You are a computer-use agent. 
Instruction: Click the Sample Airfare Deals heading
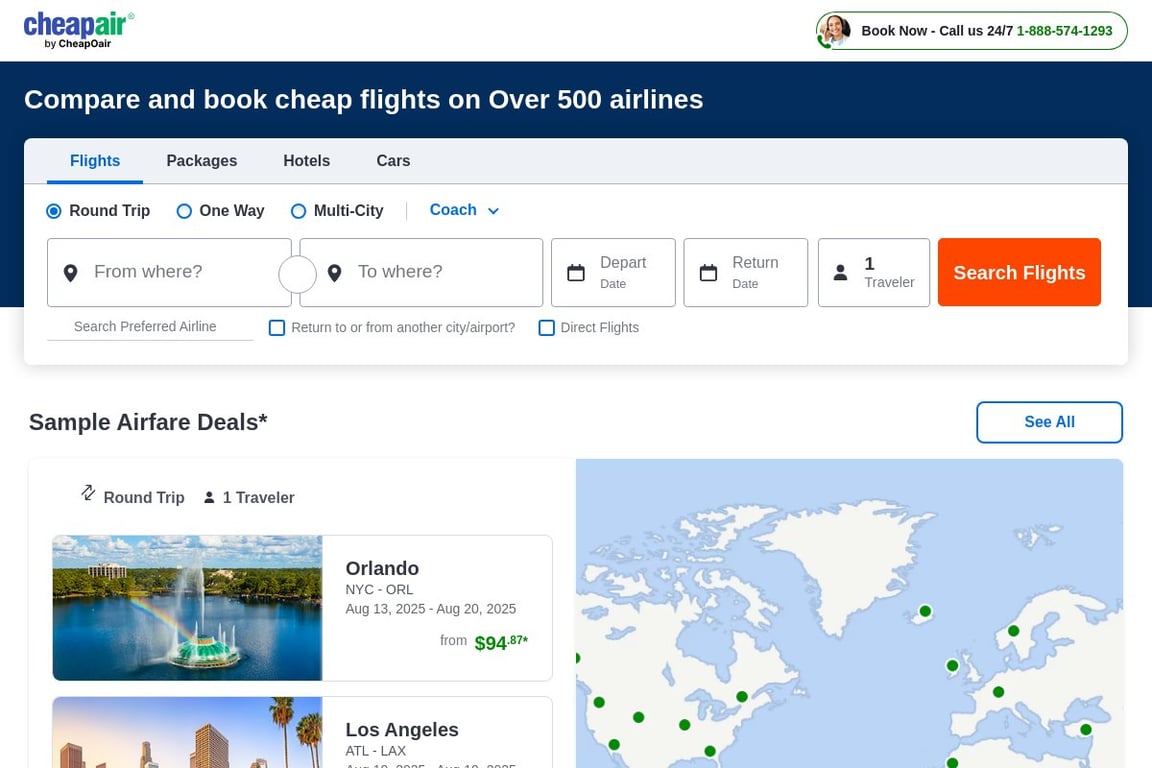tap(148, 423)
